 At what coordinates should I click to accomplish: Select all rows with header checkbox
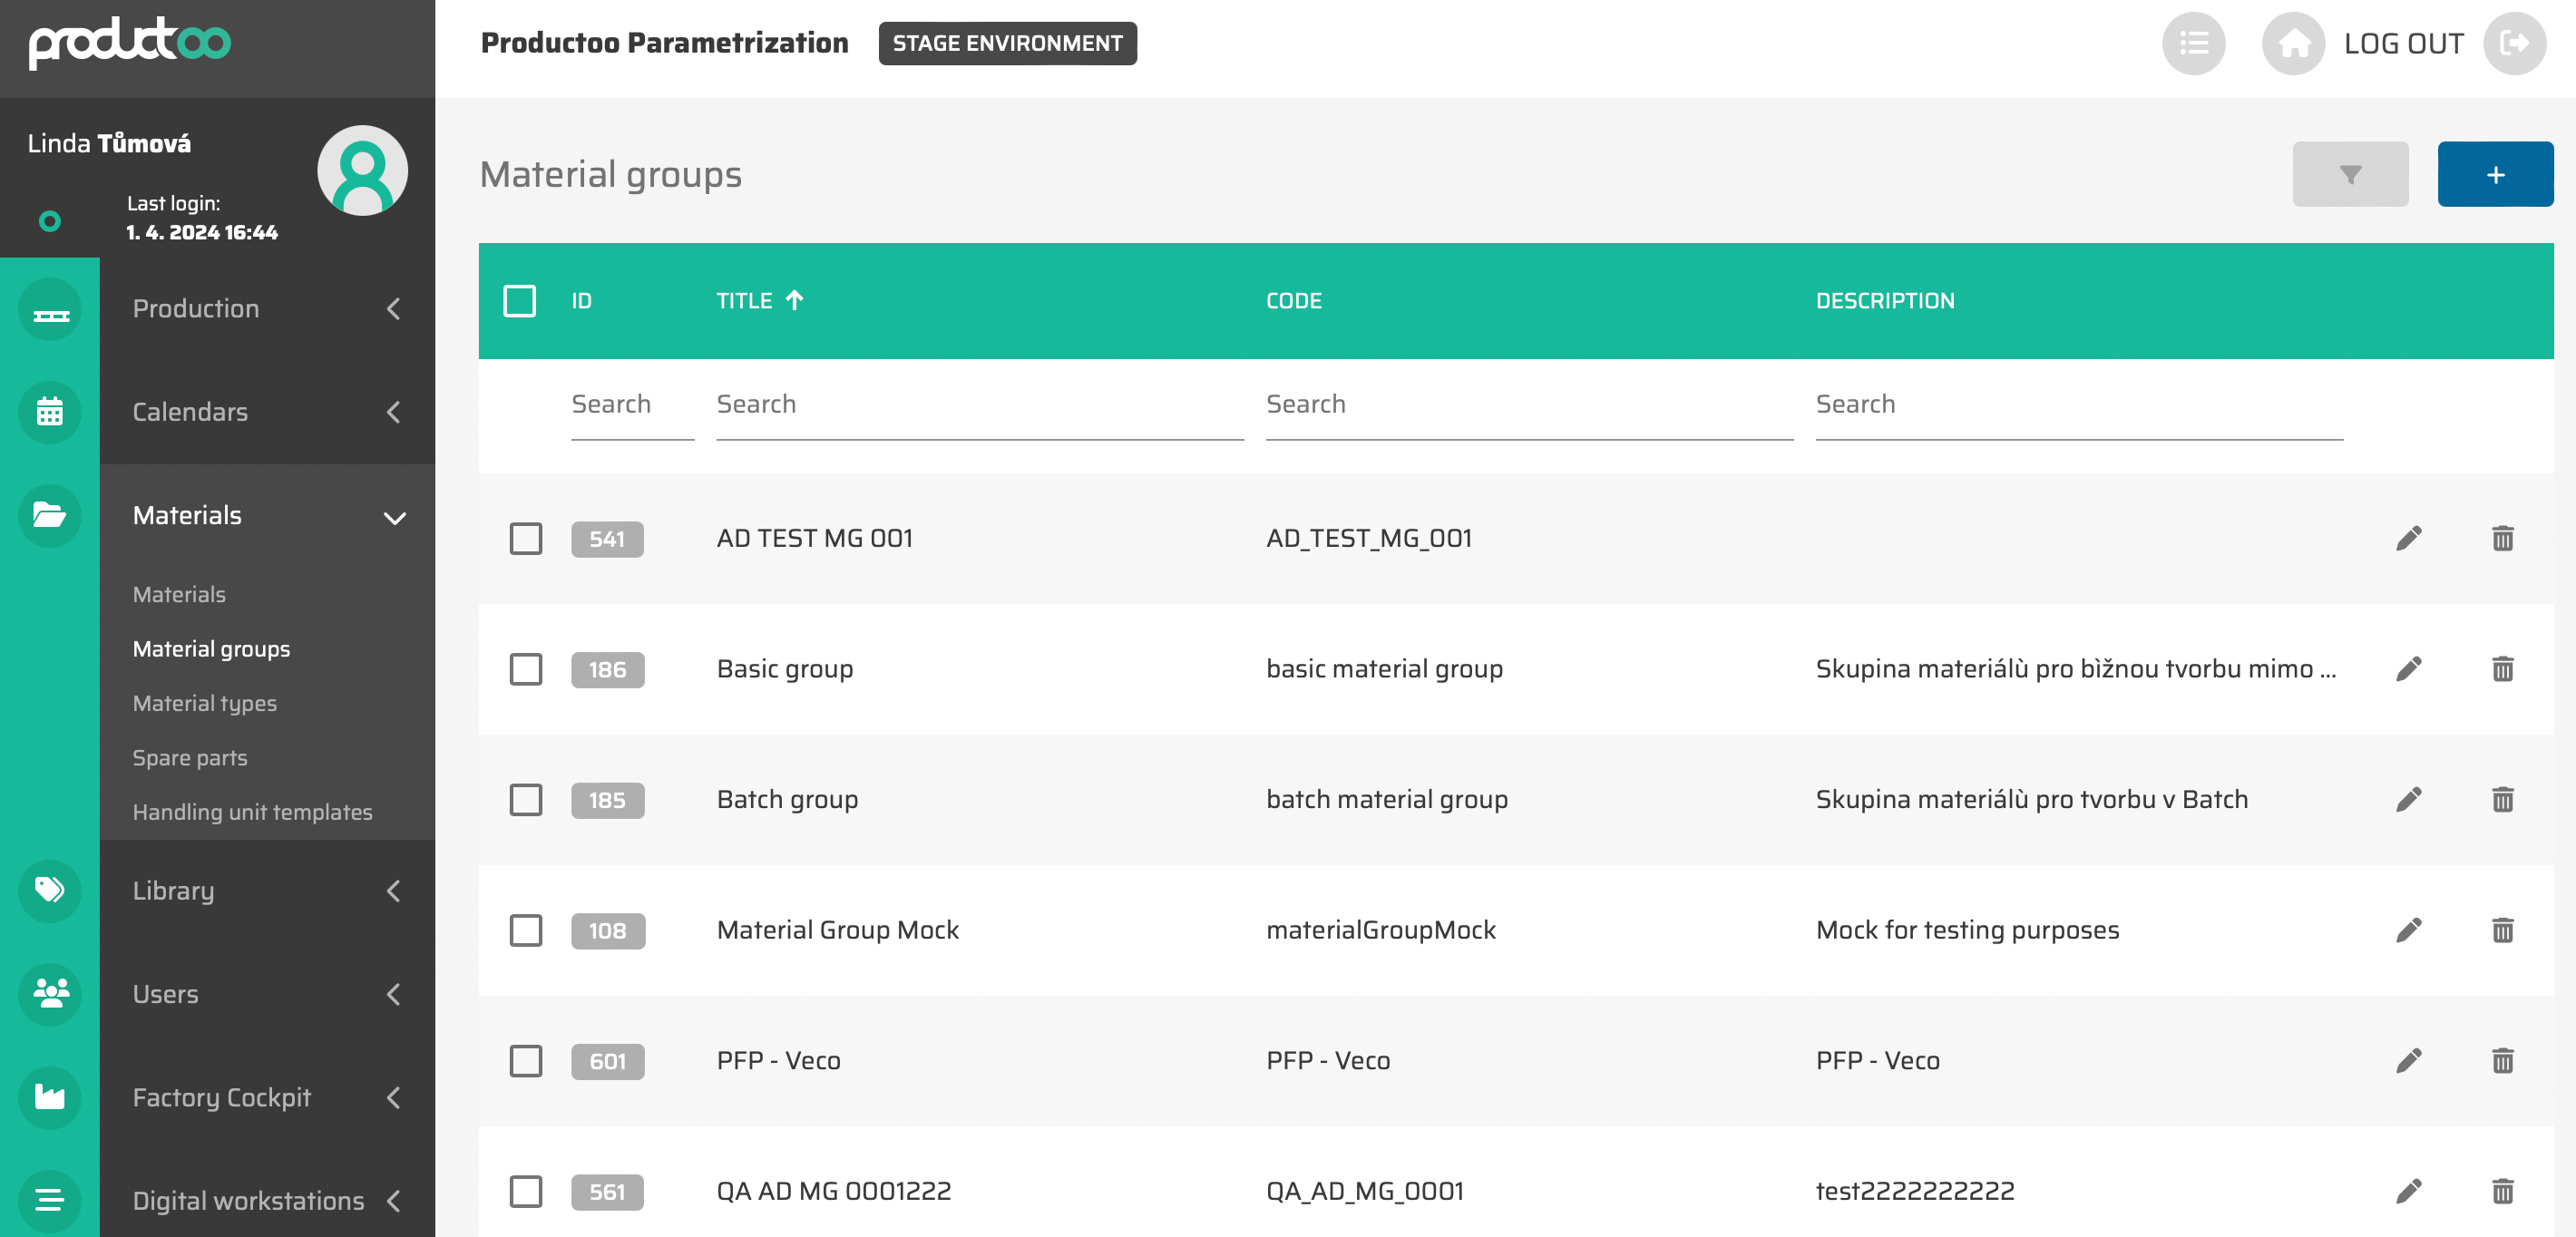click(x=520, y=300)
